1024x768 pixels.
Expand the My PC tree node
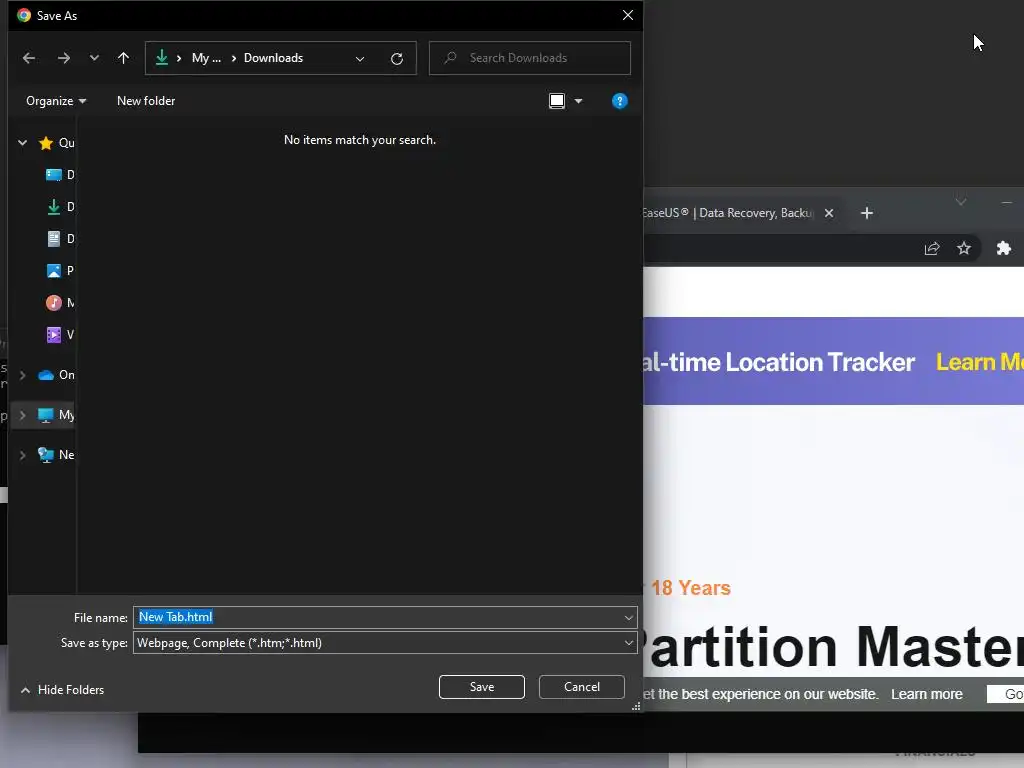click(23, 415)
